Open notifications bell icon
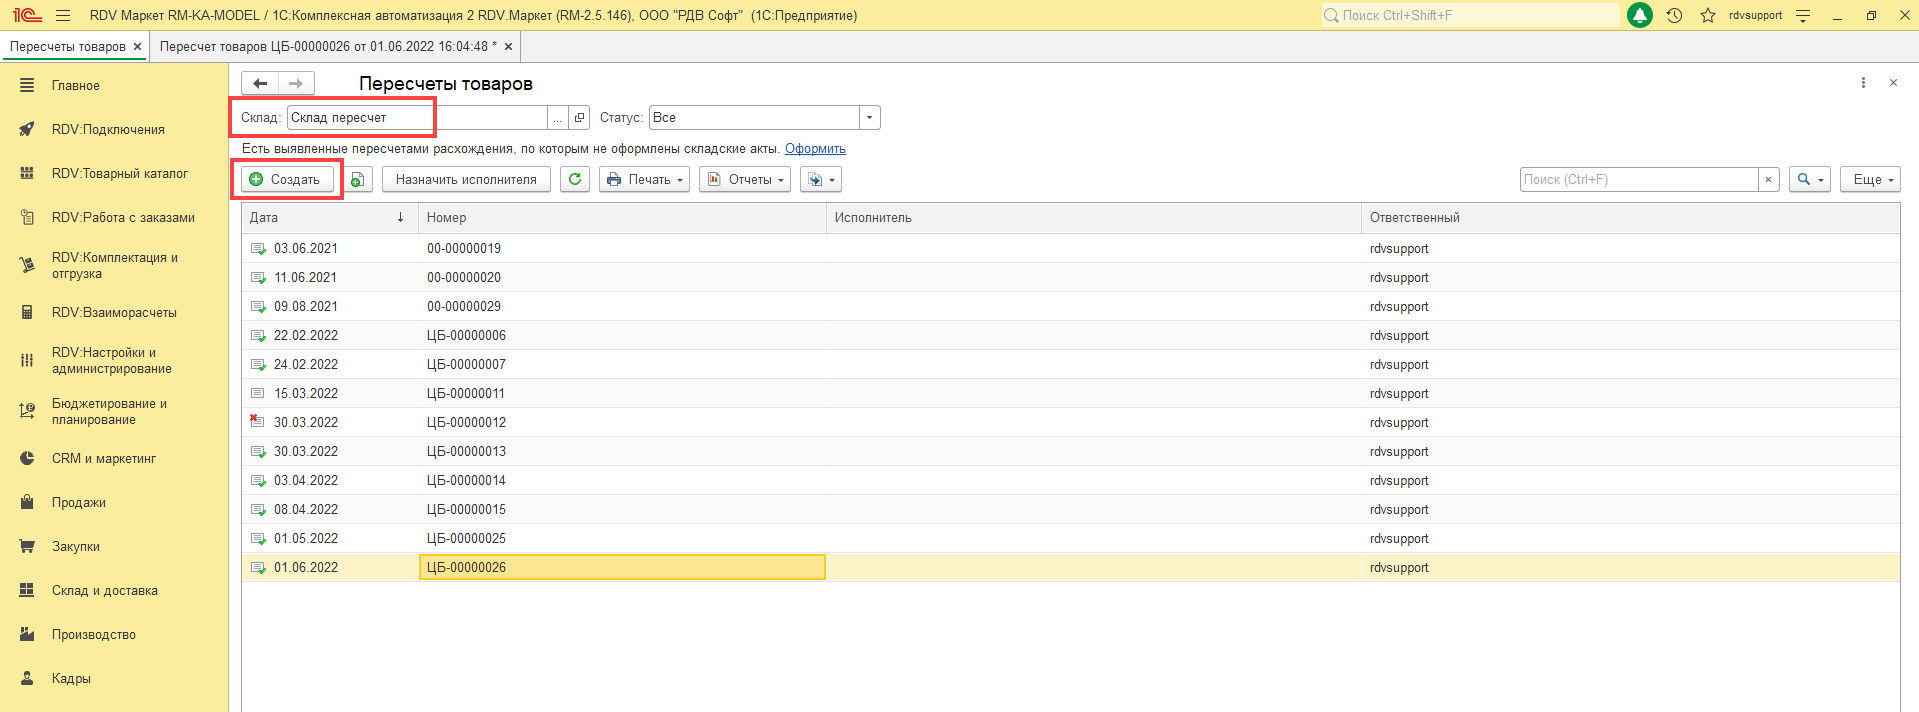The image size is (1919, 712). [x=1640, y=15]
